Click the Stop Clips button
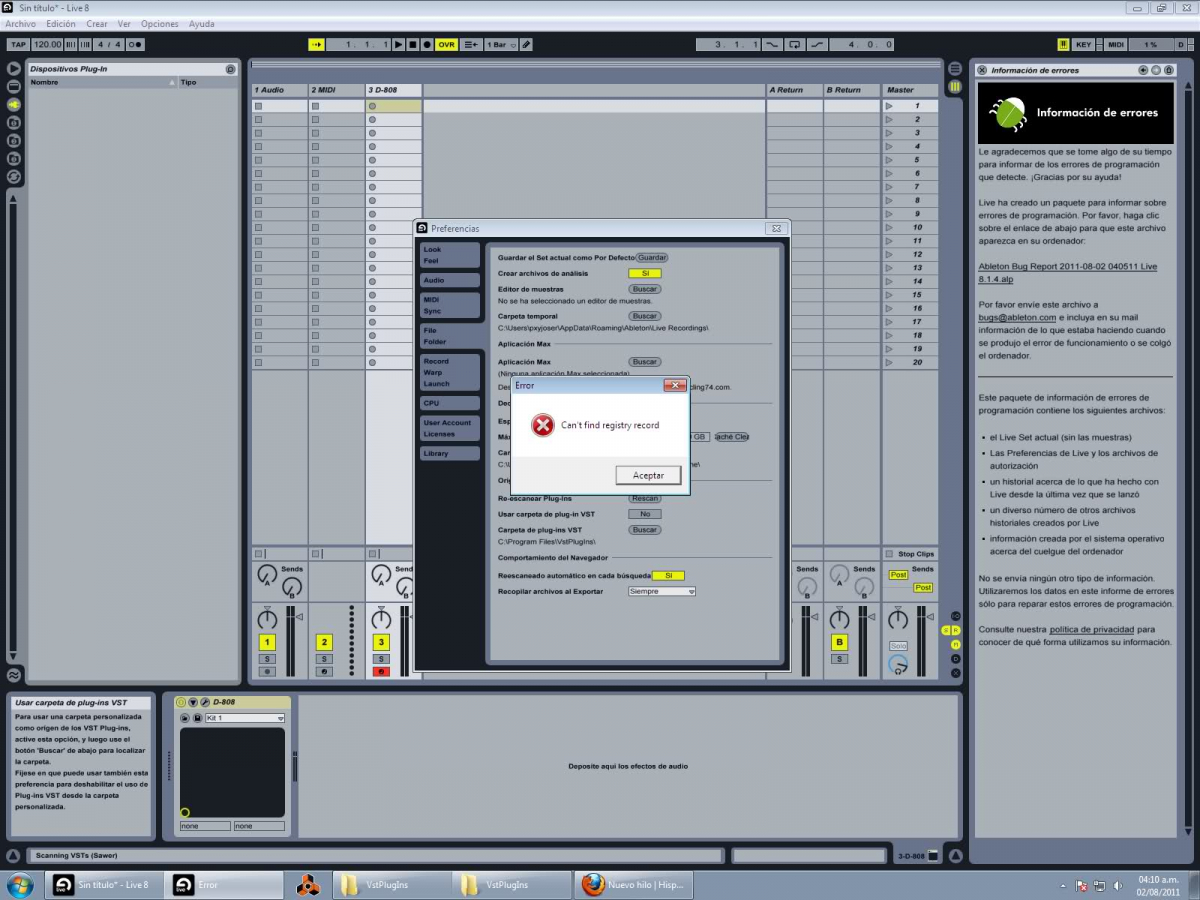Viewport: 1200px width, 900px height. (910, 554)
